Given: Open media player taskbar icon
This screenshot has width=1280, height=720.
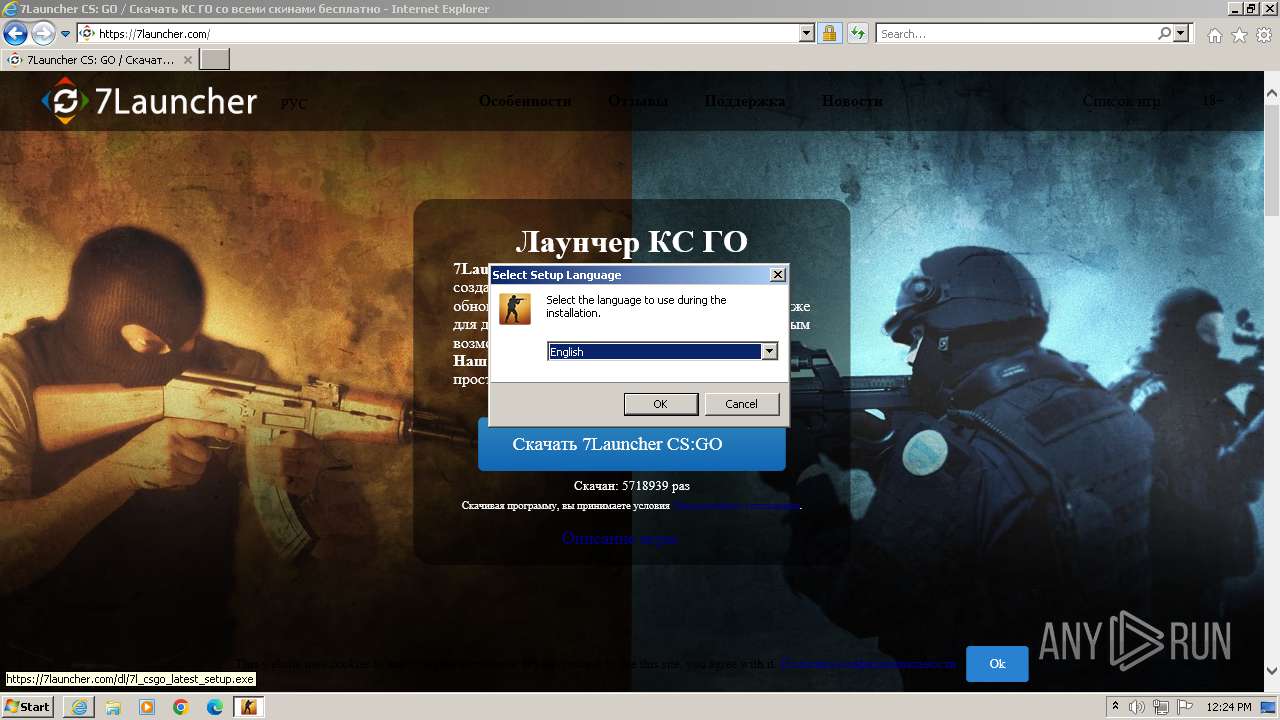Looking at the screenshot, I should tap(147, 707).
